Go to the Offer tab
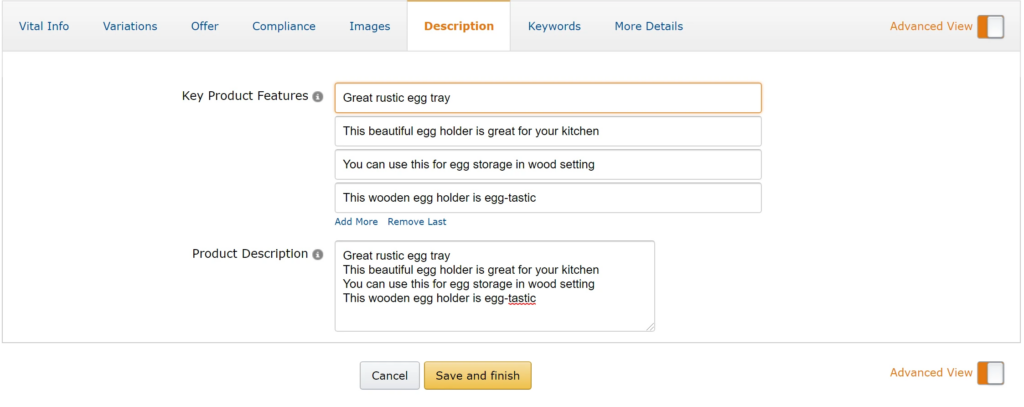 205,26
